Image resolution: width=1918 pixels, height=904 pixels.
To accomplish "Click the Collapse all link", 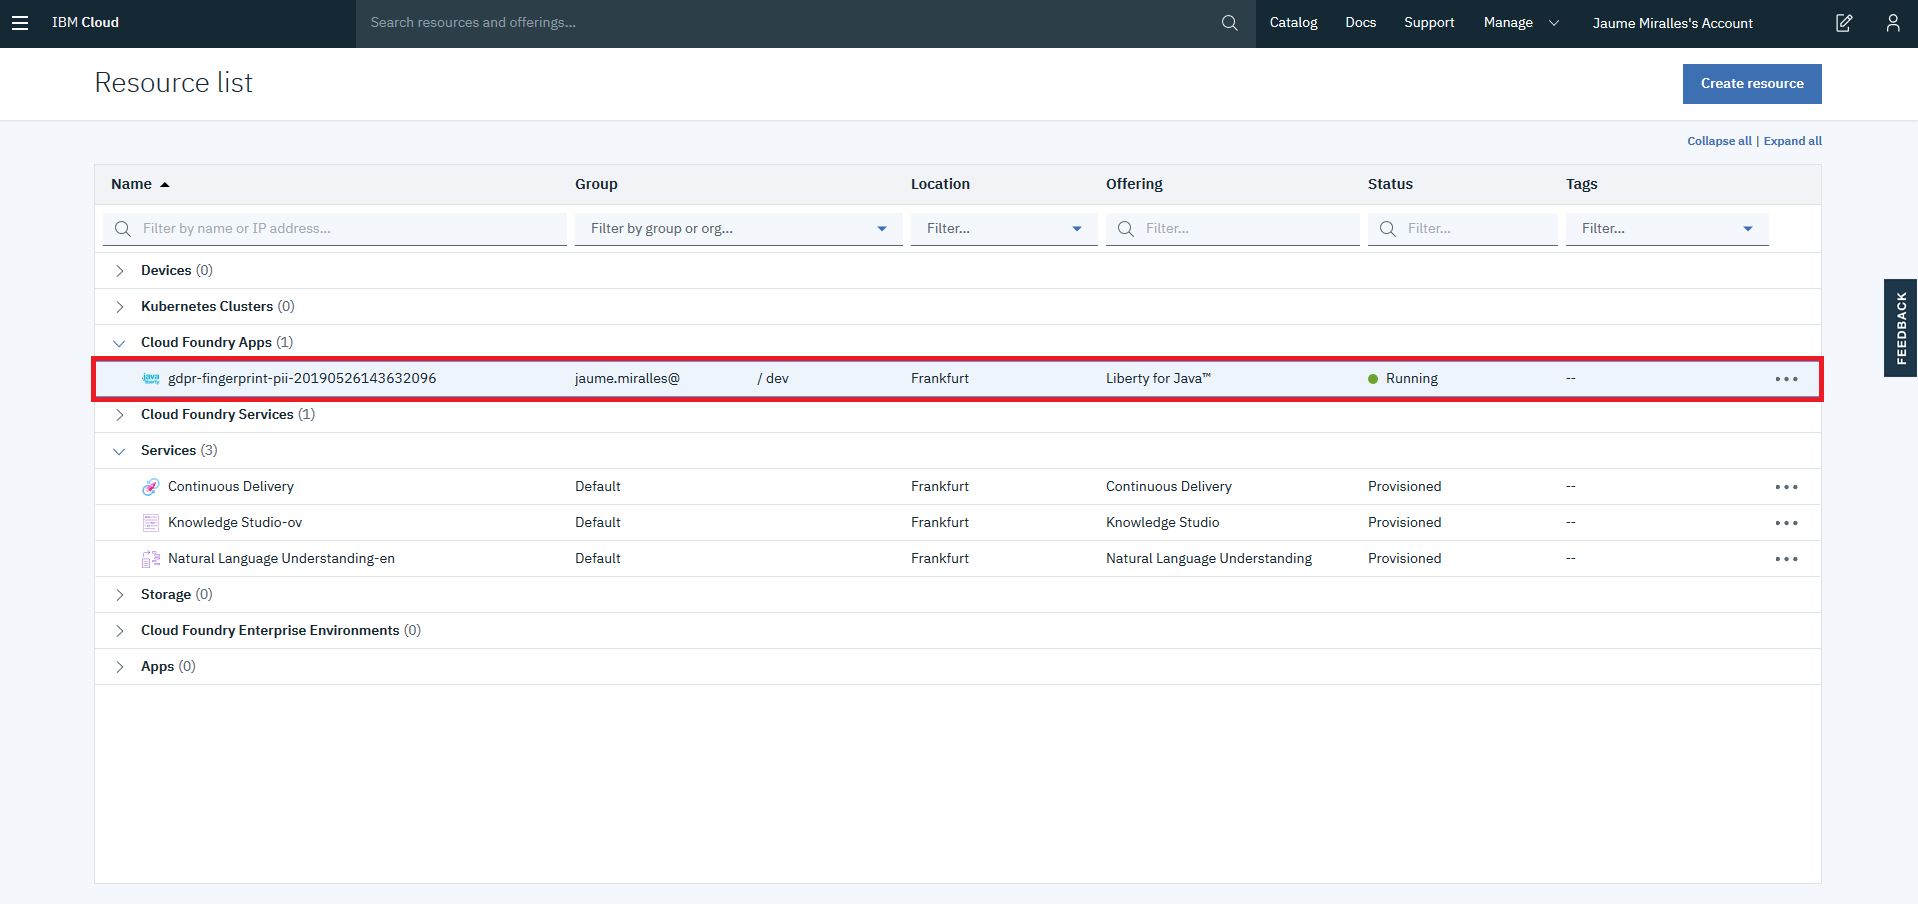I will 1719,141.
